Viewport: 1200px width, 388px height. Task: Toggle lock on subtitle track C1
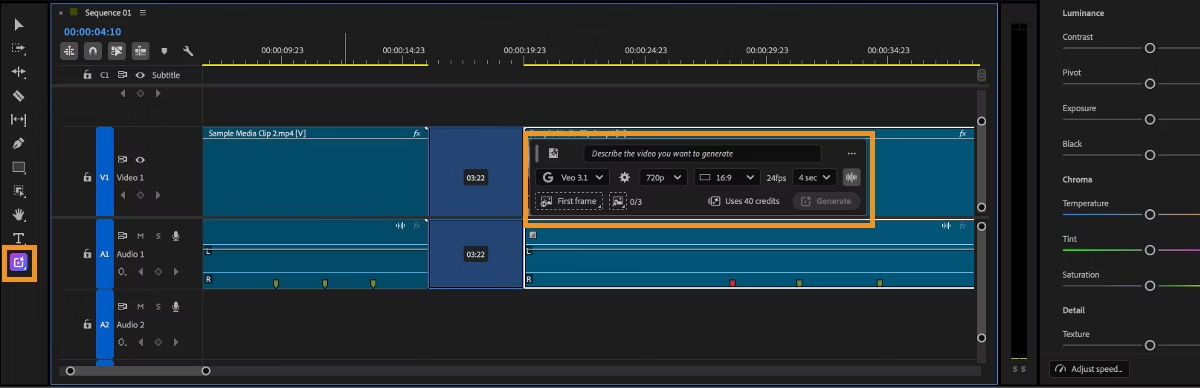pyautogui.click(x=87, y=75)
